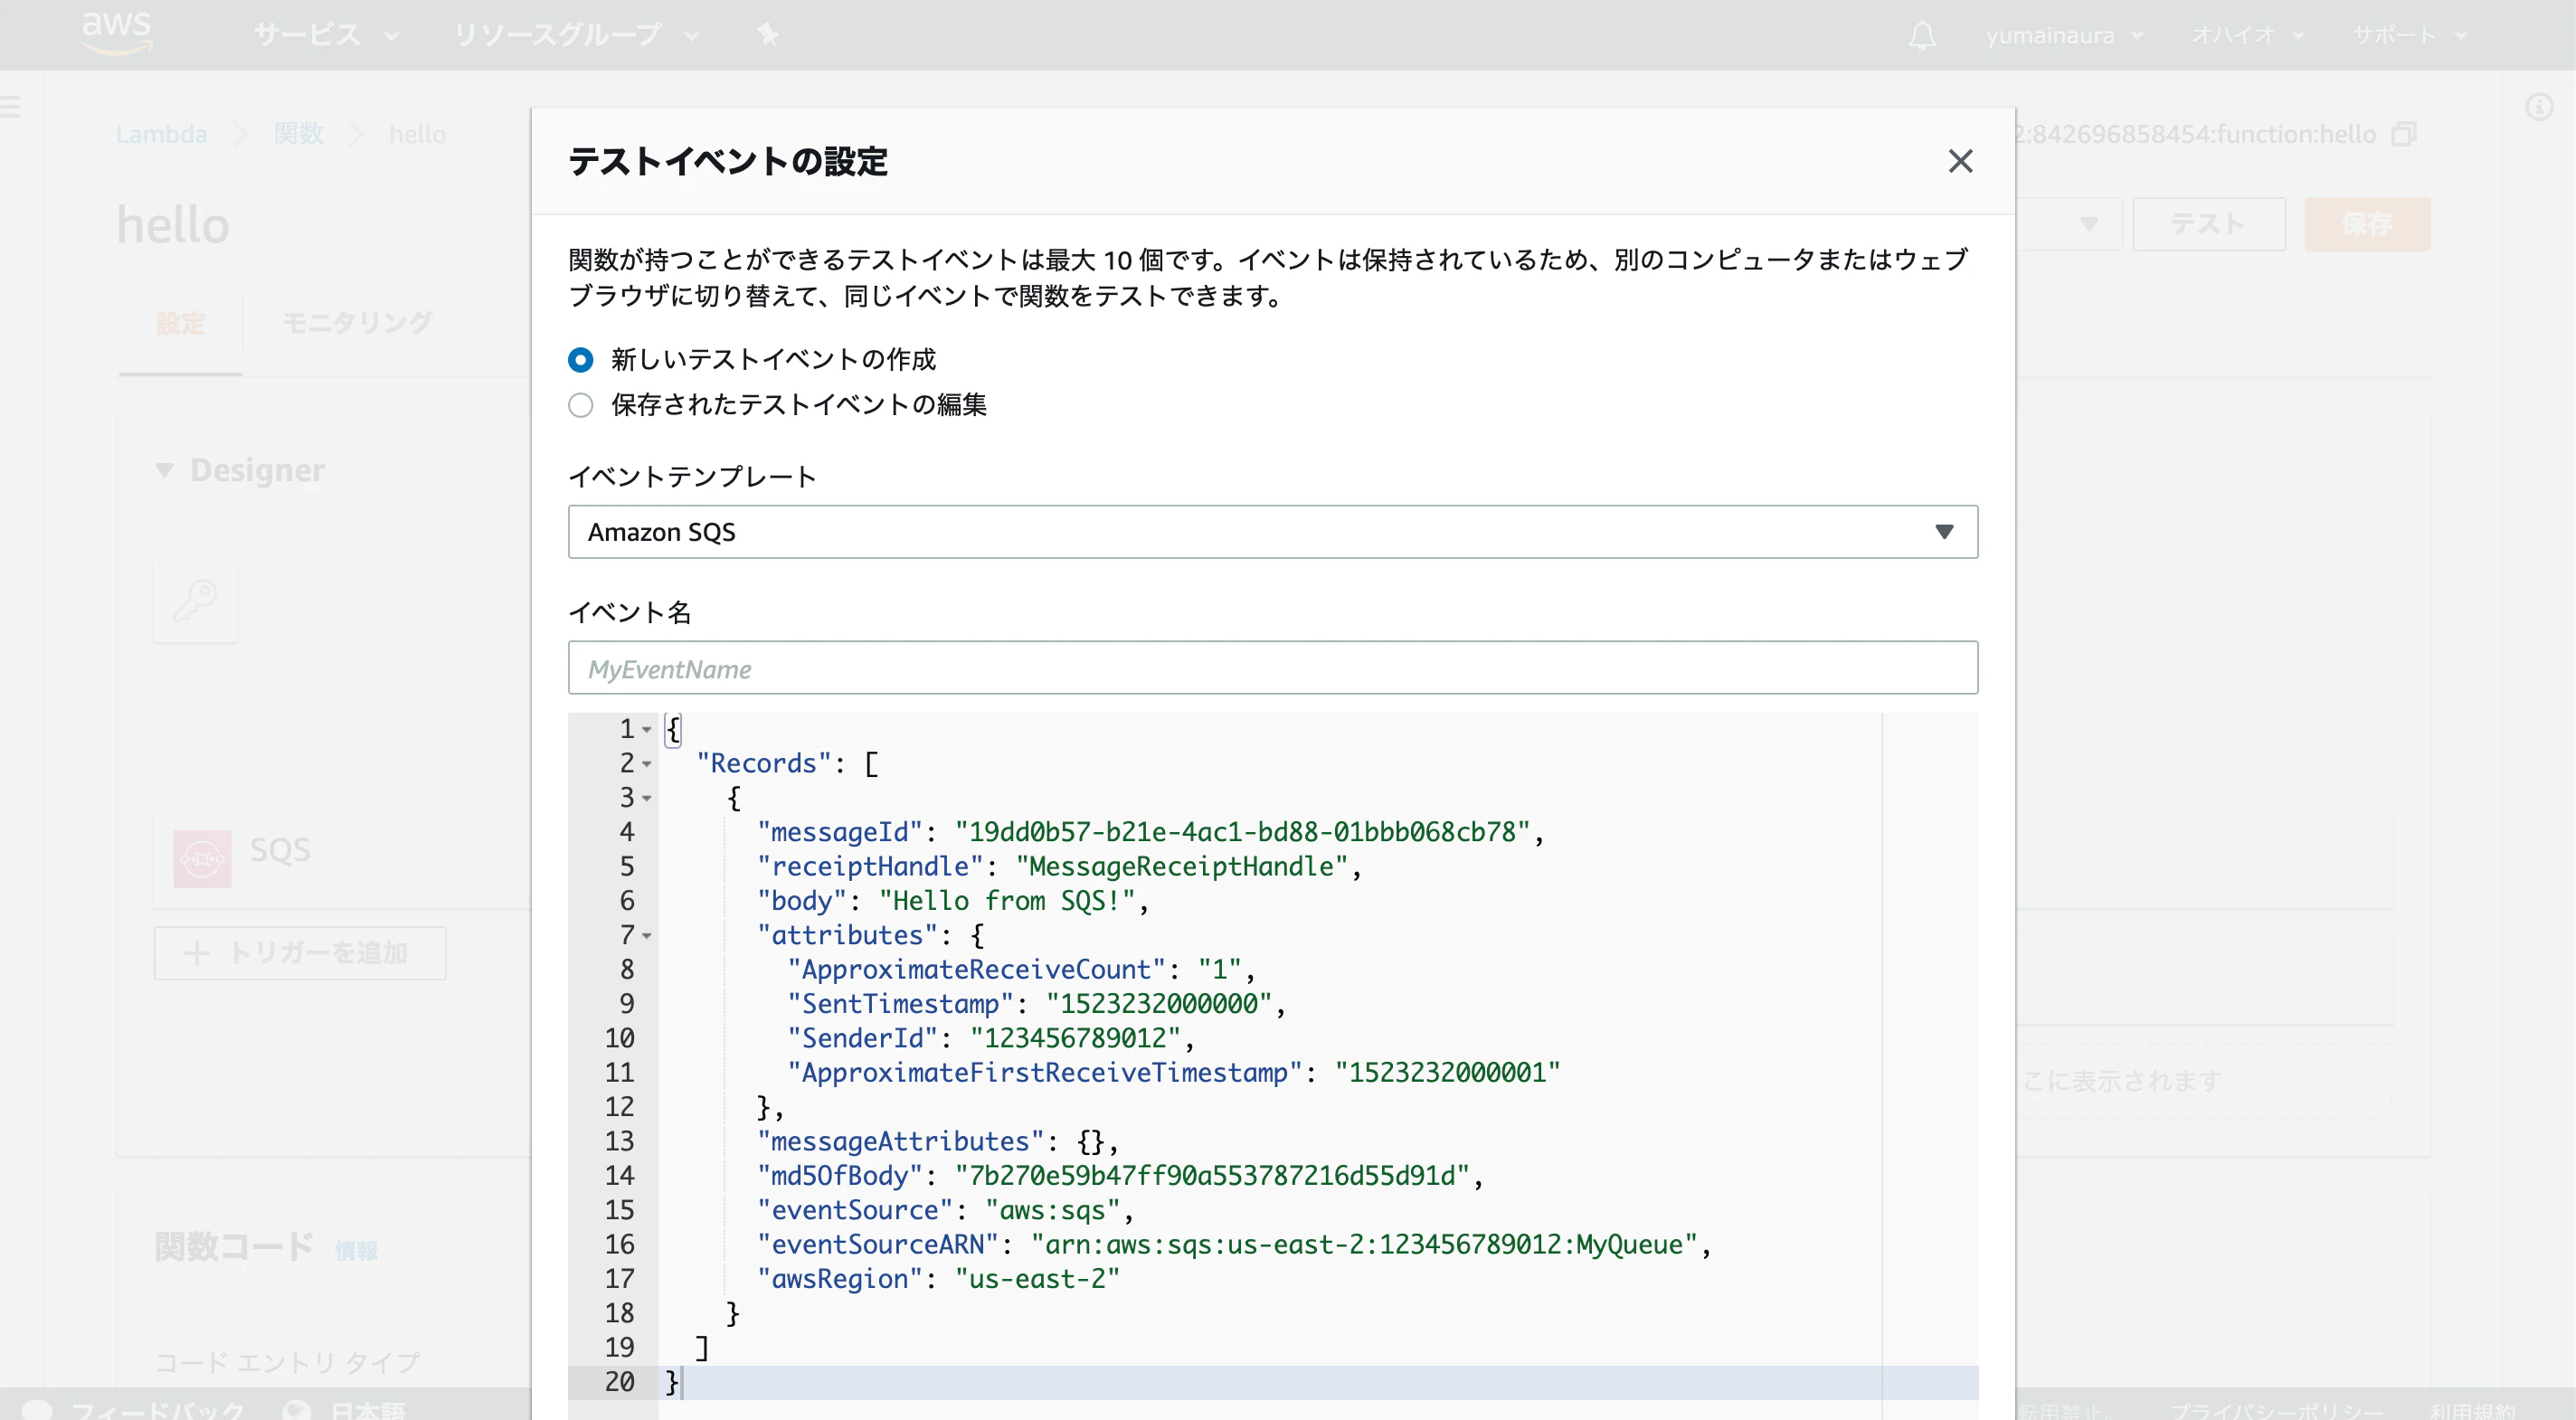Open the info panel icon at right
This screenshot has width=2576, height=1420.
(x=2539, y=106)
